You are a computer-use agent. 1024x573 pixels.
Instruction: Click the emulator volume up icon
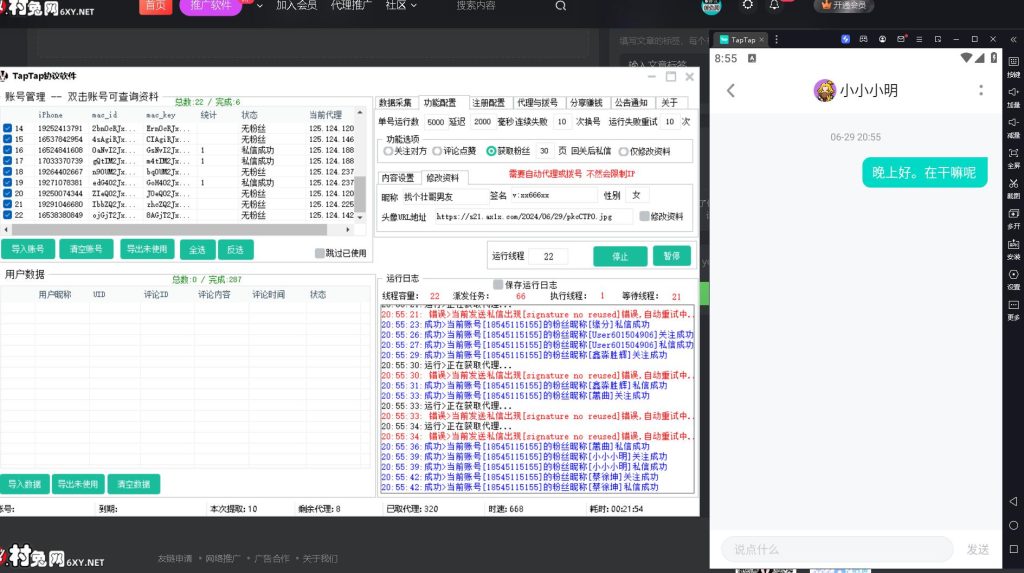pos(1013,94)
